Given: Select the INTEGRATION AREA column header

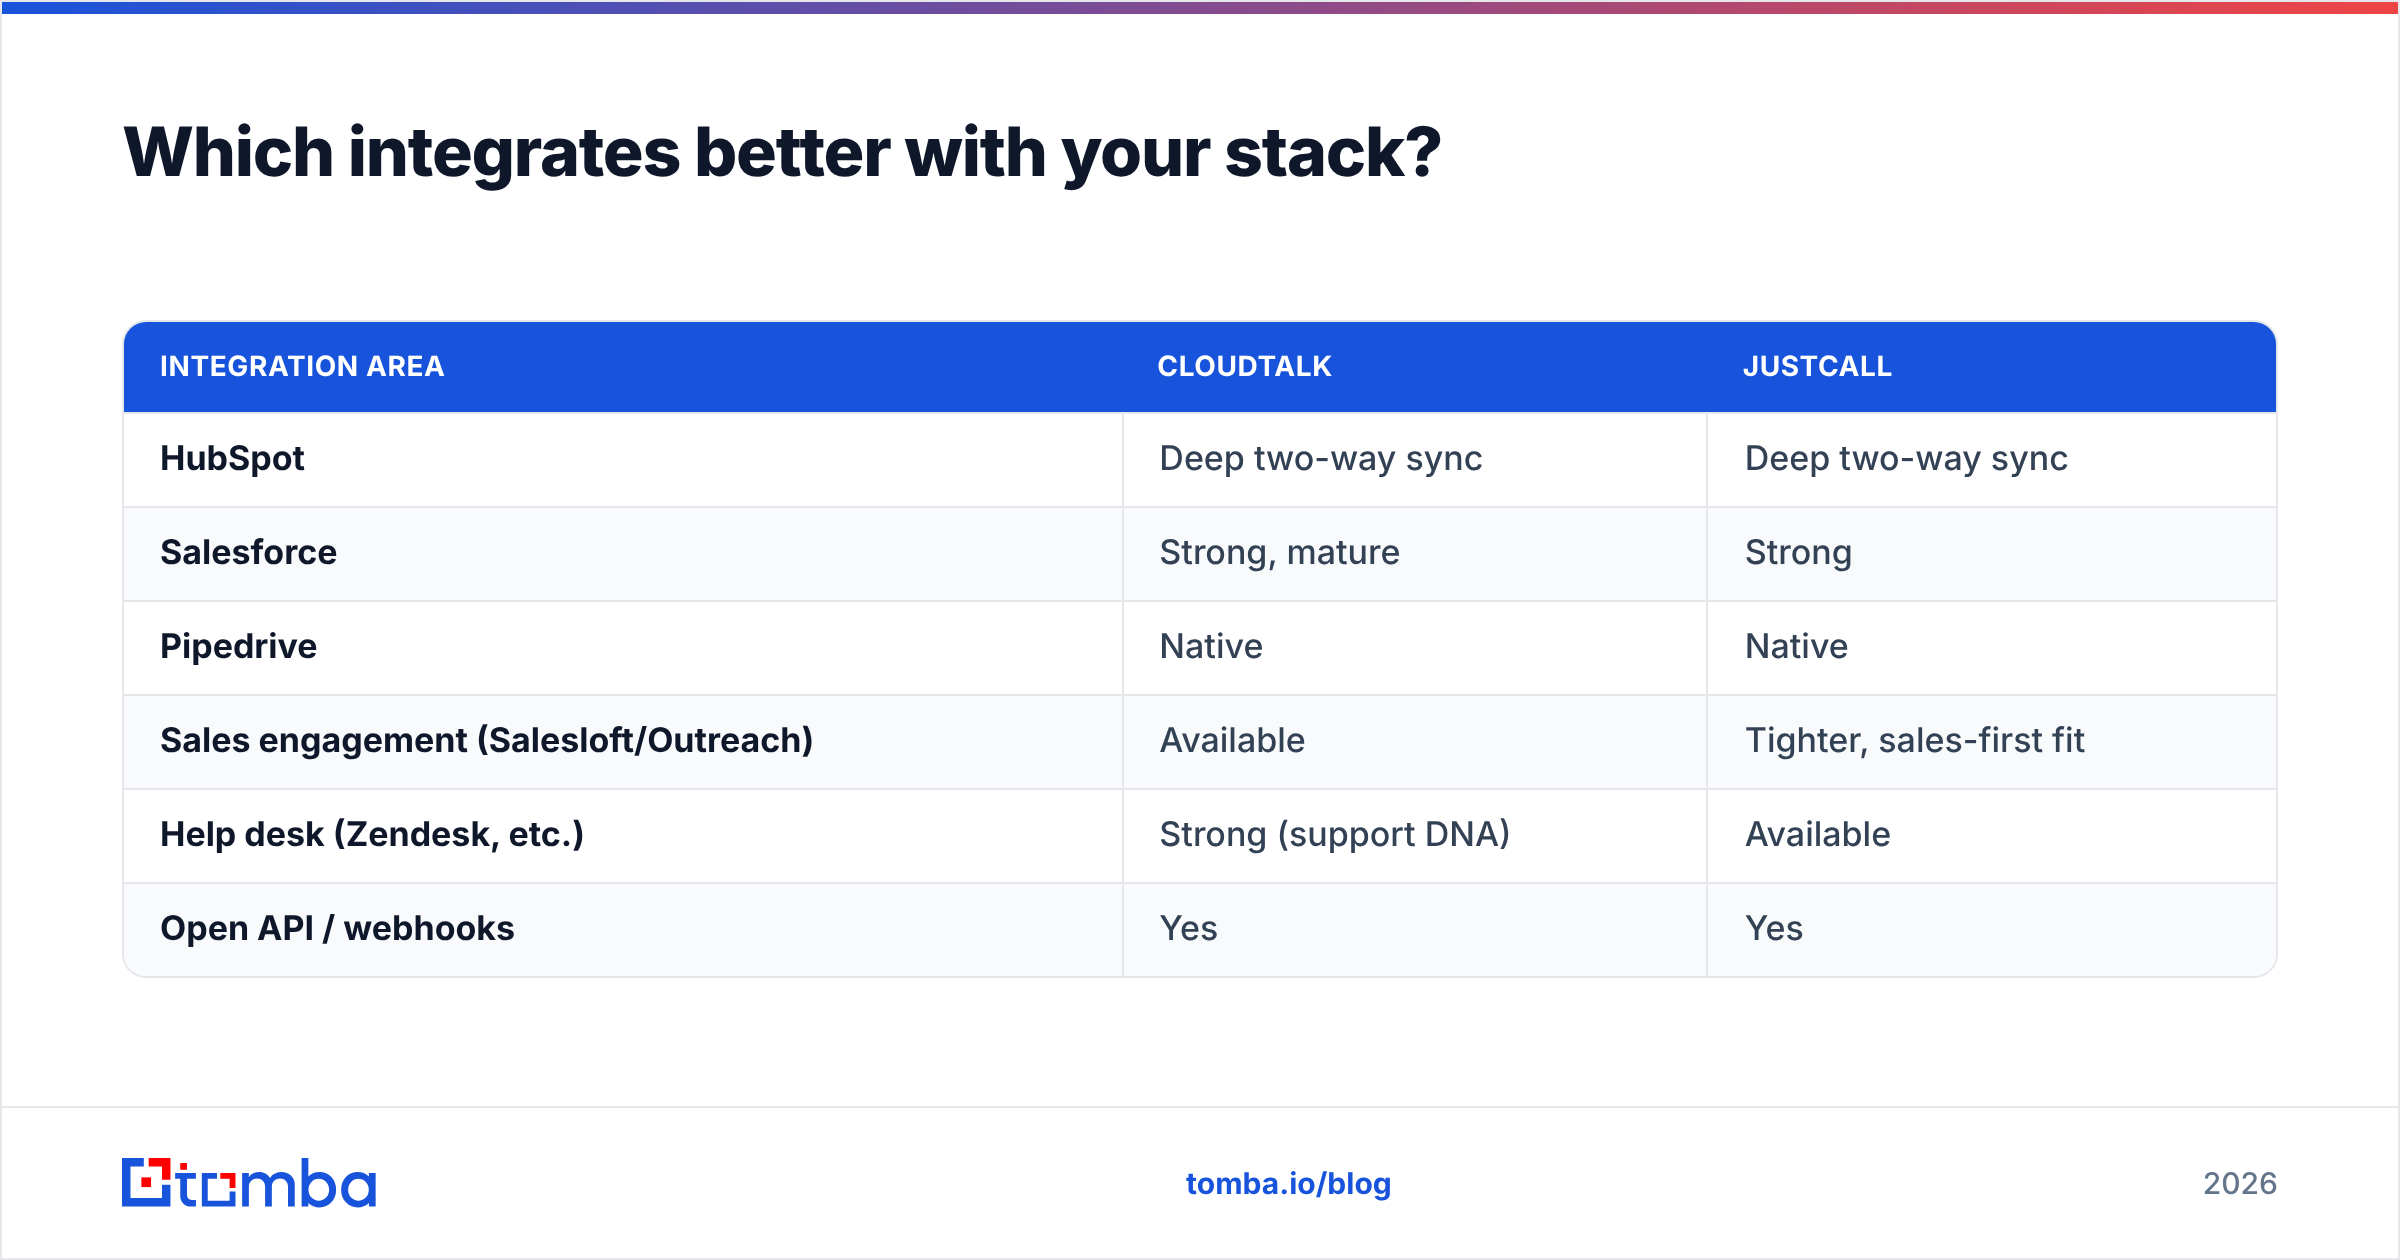Looking at the screenshot, I should tap(302, 366).
